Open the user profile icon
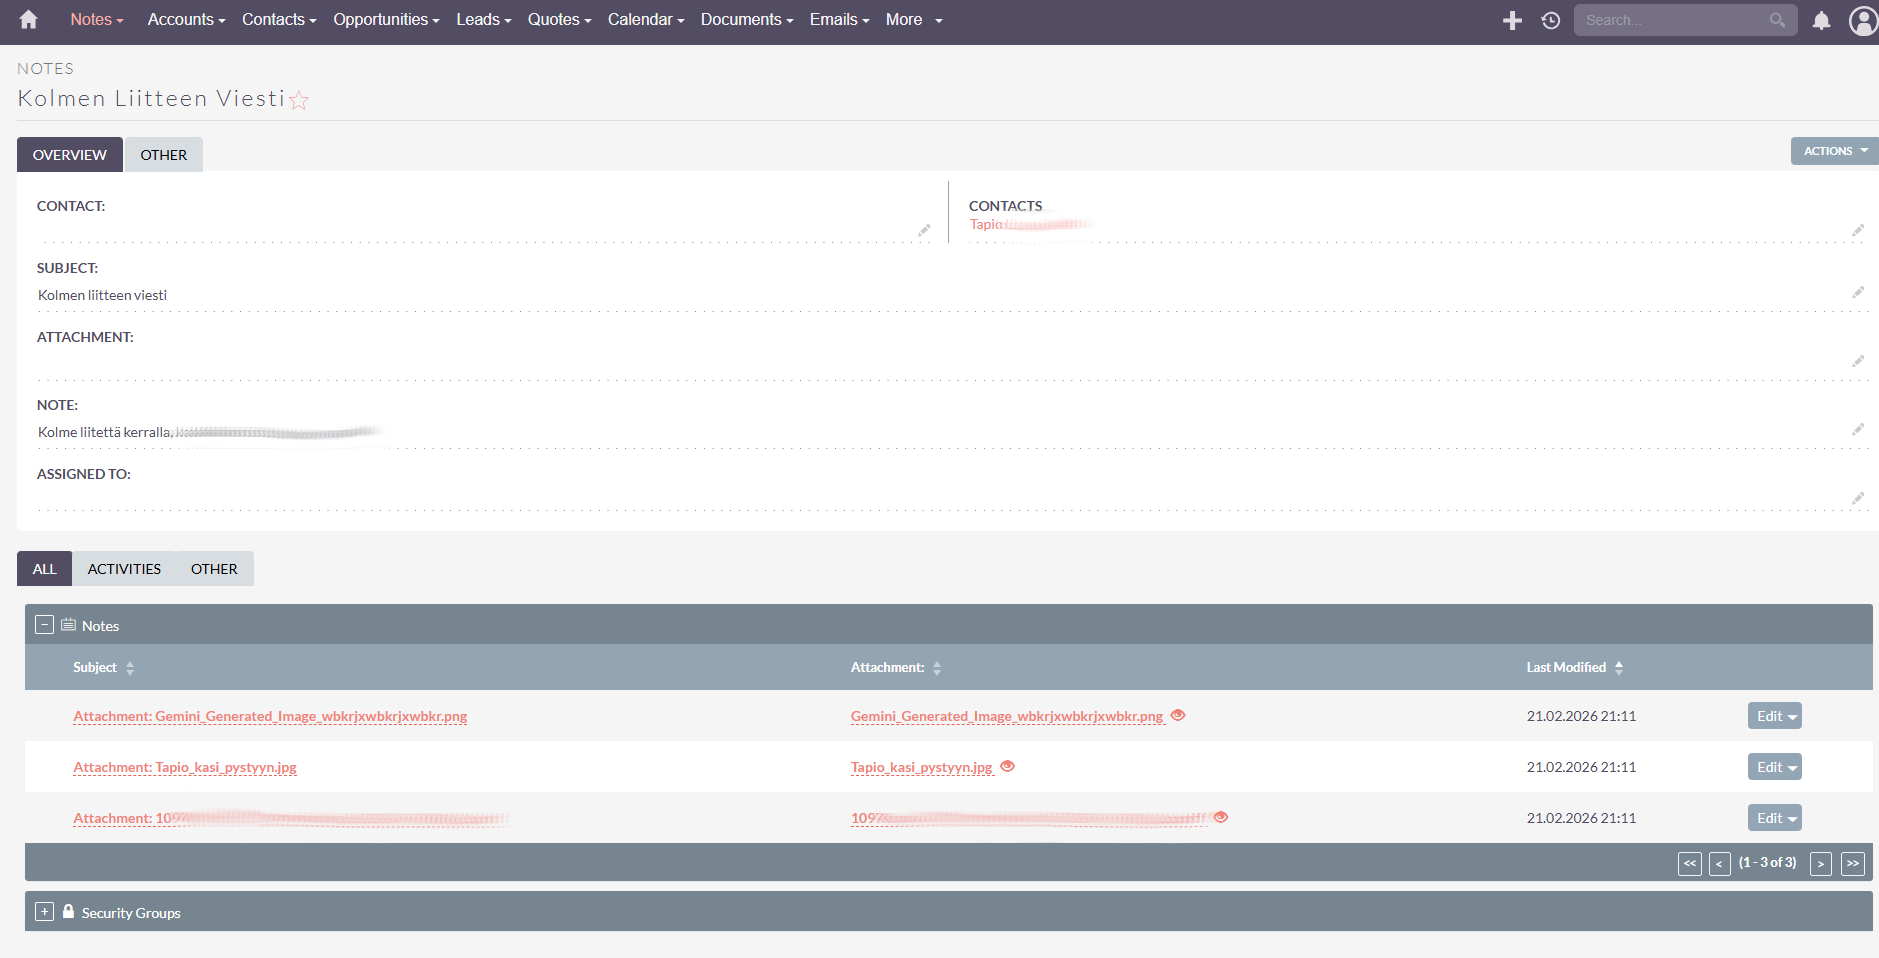 point(1862,20)
